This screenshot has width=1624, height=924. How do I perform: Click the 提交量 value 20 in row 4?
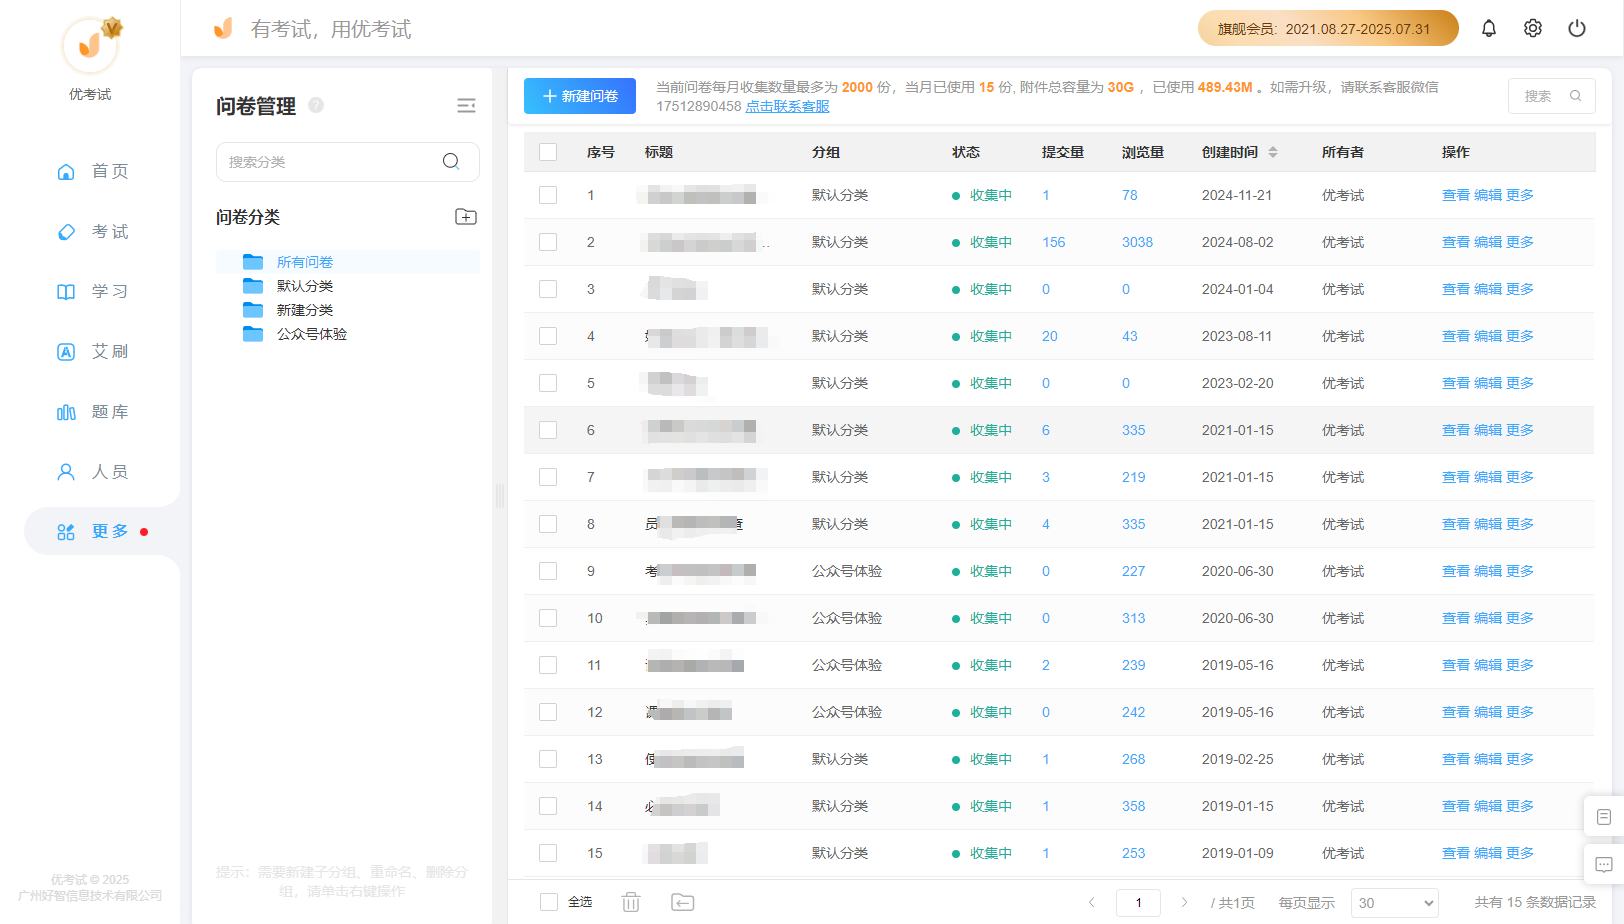tap(1050, 336)
